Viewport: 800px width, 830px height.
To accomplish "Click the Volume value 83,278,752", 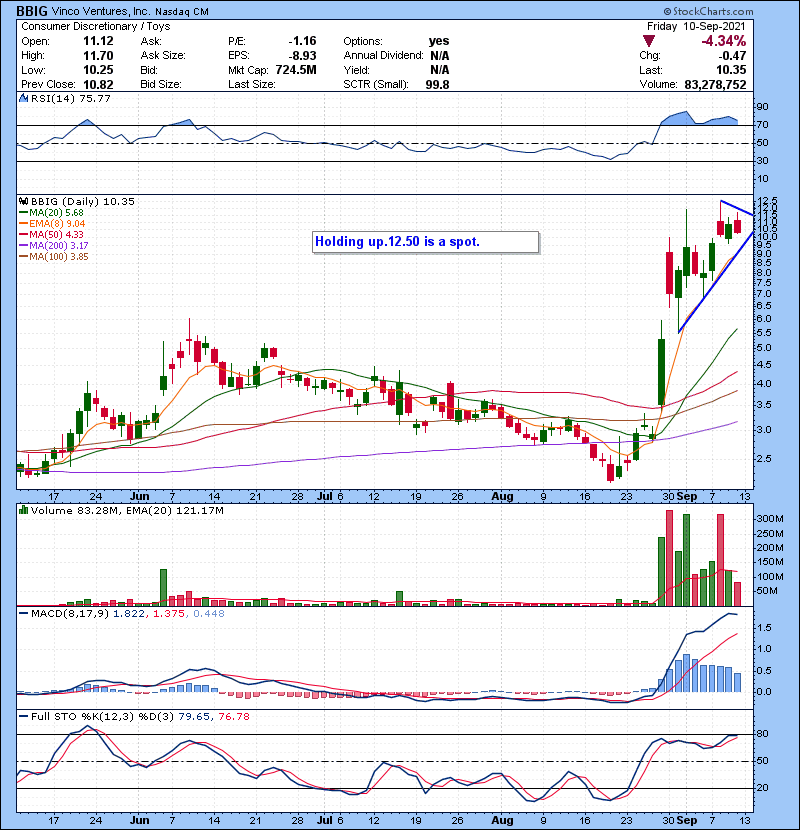I will tap(715, 84).
